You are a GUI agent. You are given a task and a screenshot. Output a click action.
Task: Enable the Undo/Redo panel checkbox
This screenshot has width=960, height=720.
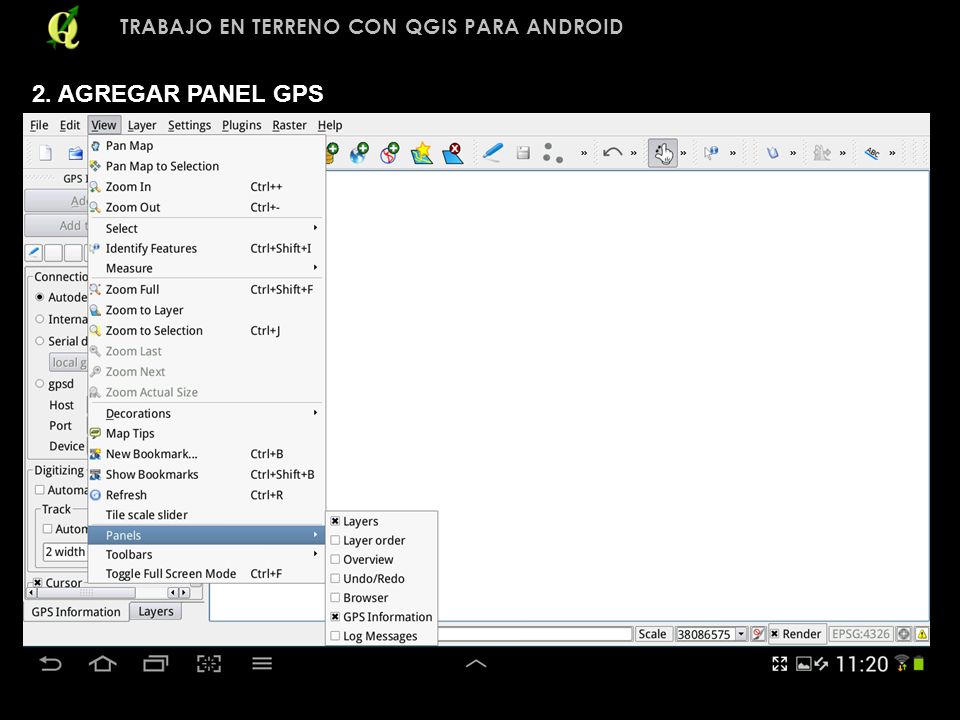(x=335, y=578)
